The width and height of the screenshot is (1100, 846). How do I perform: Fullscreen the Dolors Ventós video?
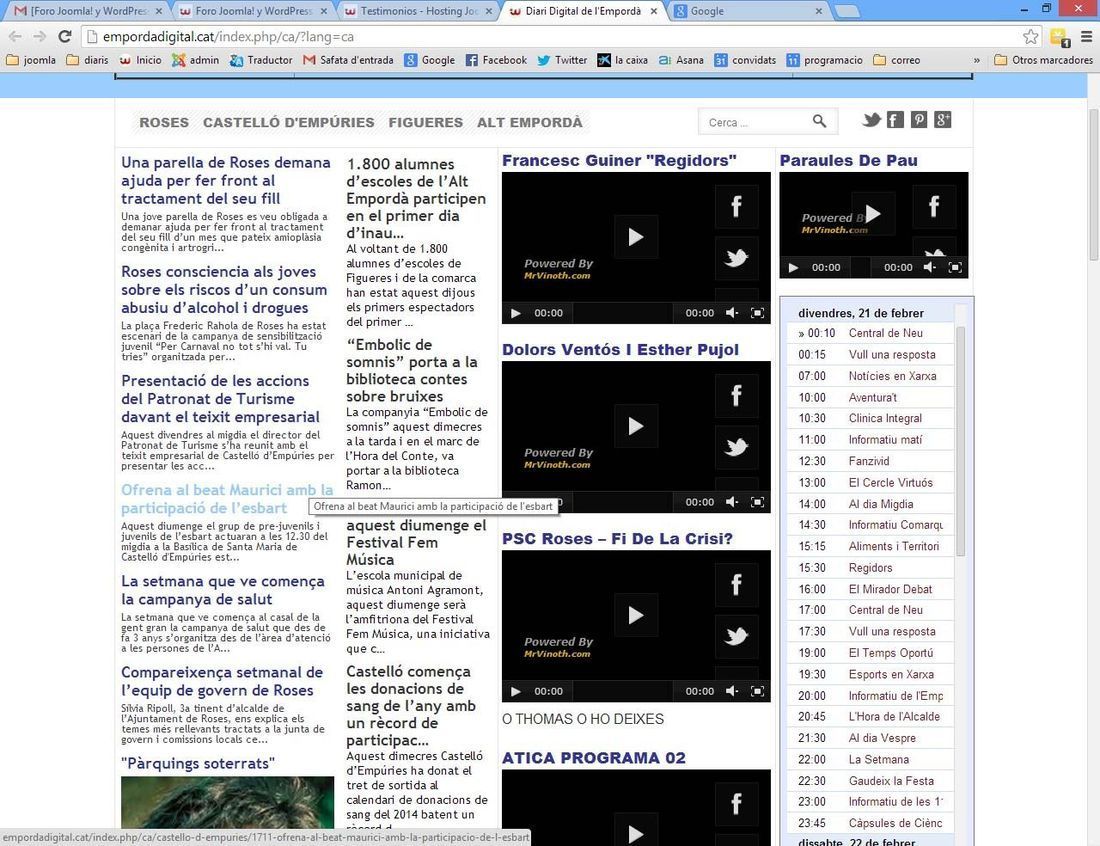[x=758, y=502]
